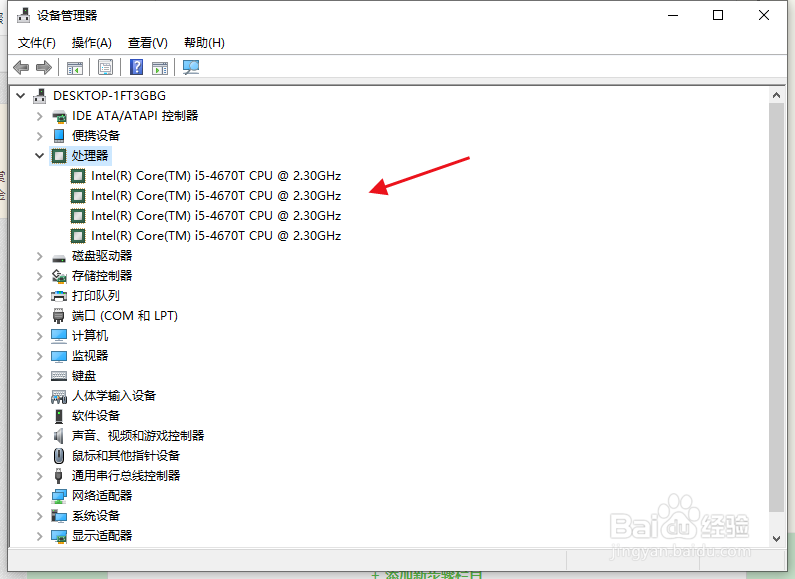Expand the 键盘 node
The image size is (795, 579).
click(x=39, y=376)
